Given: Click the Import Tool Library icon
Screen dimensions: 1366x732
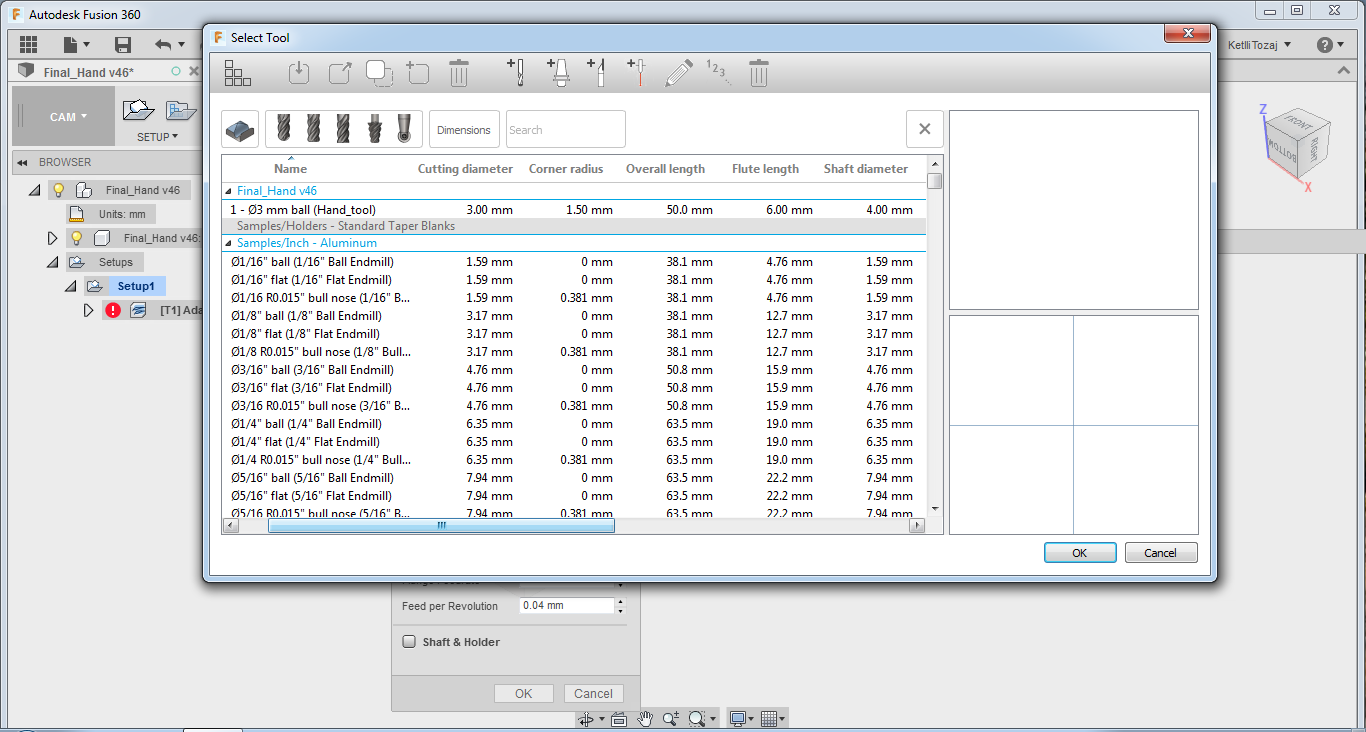Looking at the screenshot, I should point(299,73).
